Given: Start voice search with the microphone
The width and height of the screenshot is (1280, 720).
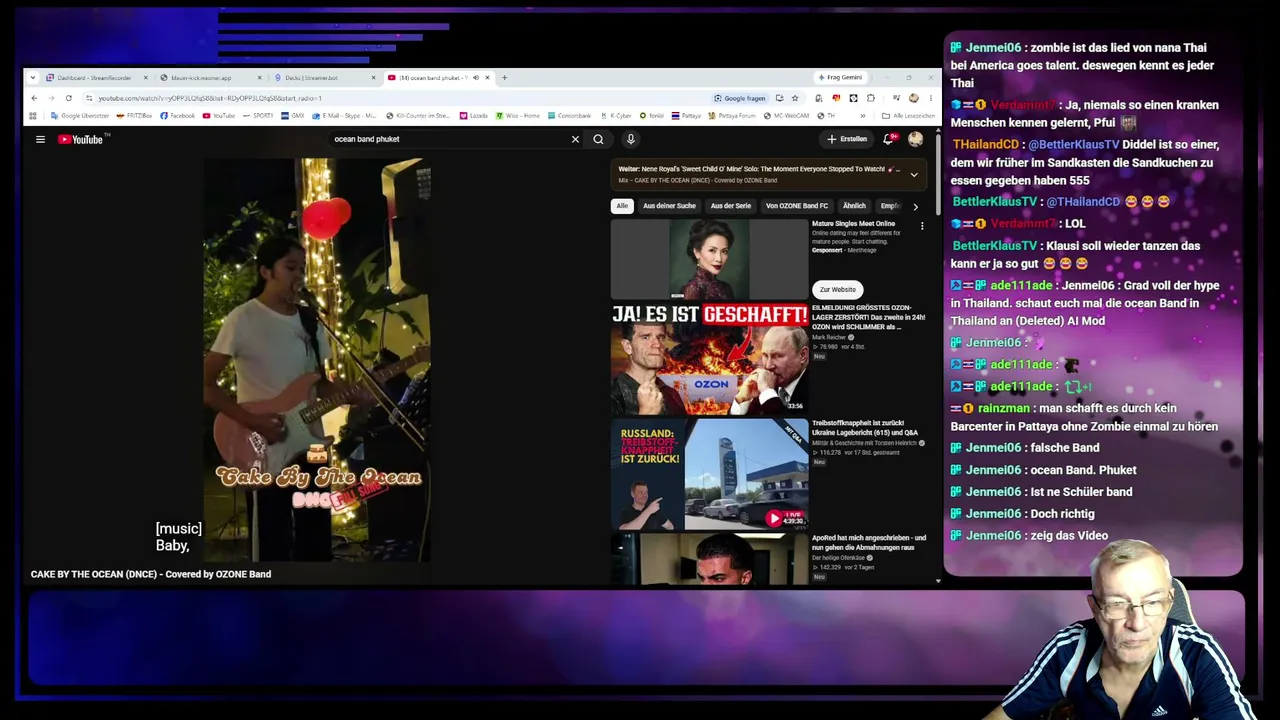Looking at the screenshot, I should coord(630,139).
